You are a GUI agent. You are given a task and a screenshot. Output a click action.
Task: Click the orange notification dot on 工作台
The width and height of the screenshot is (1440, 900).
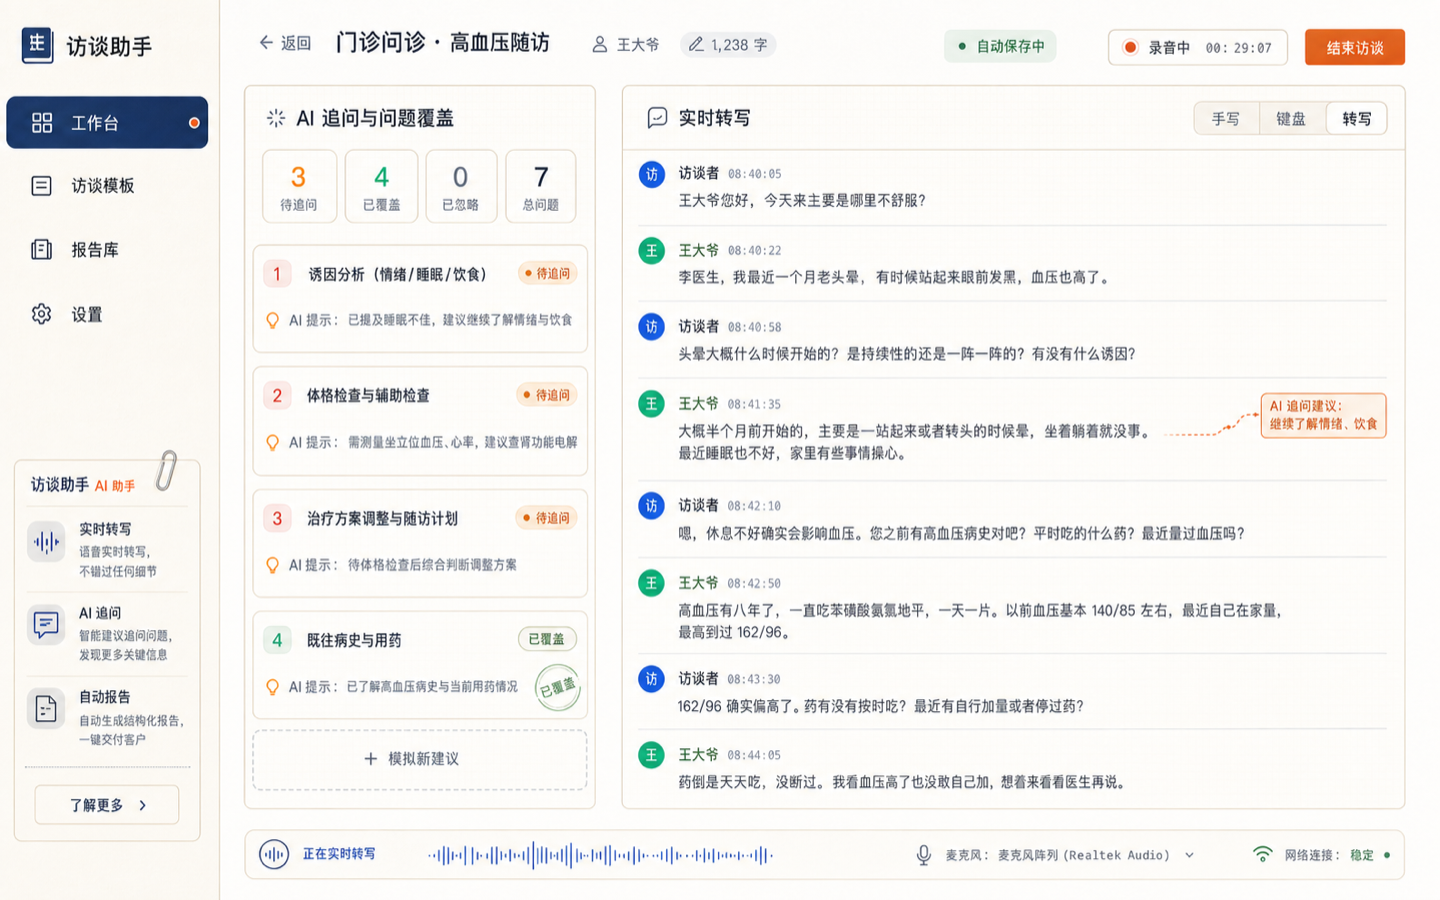pos(194,123)
